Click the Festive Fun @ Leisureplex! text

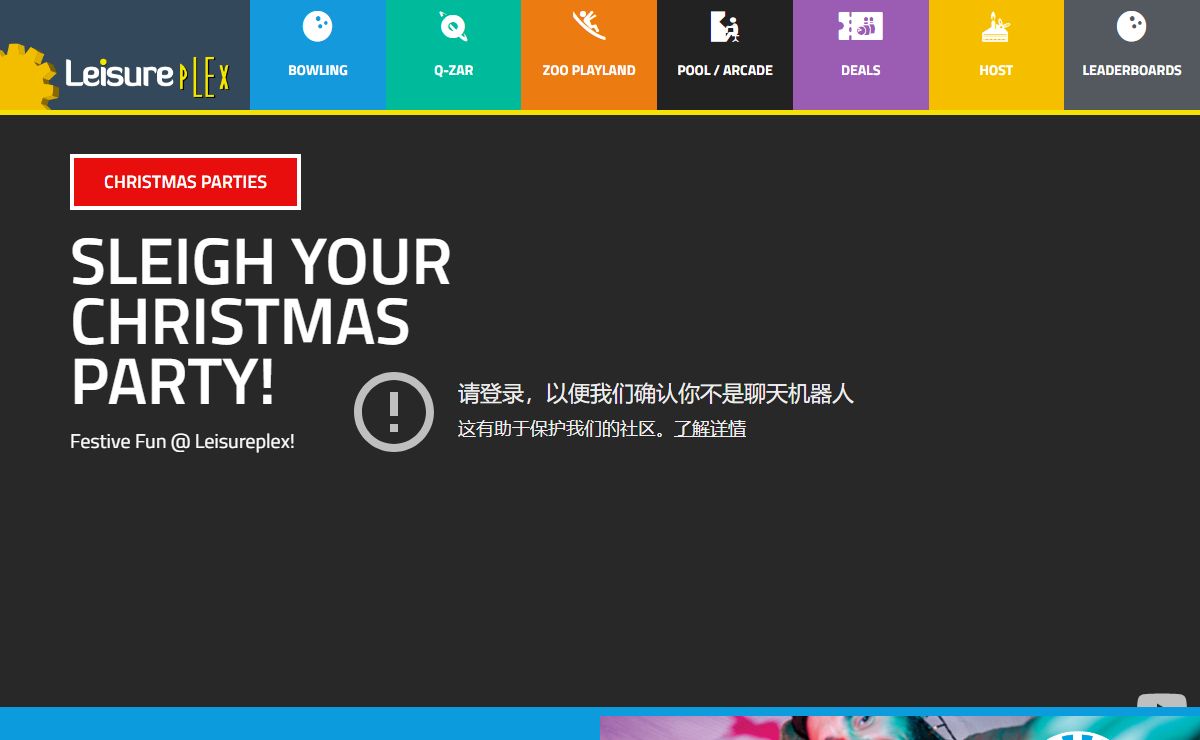tap(182, 441)
